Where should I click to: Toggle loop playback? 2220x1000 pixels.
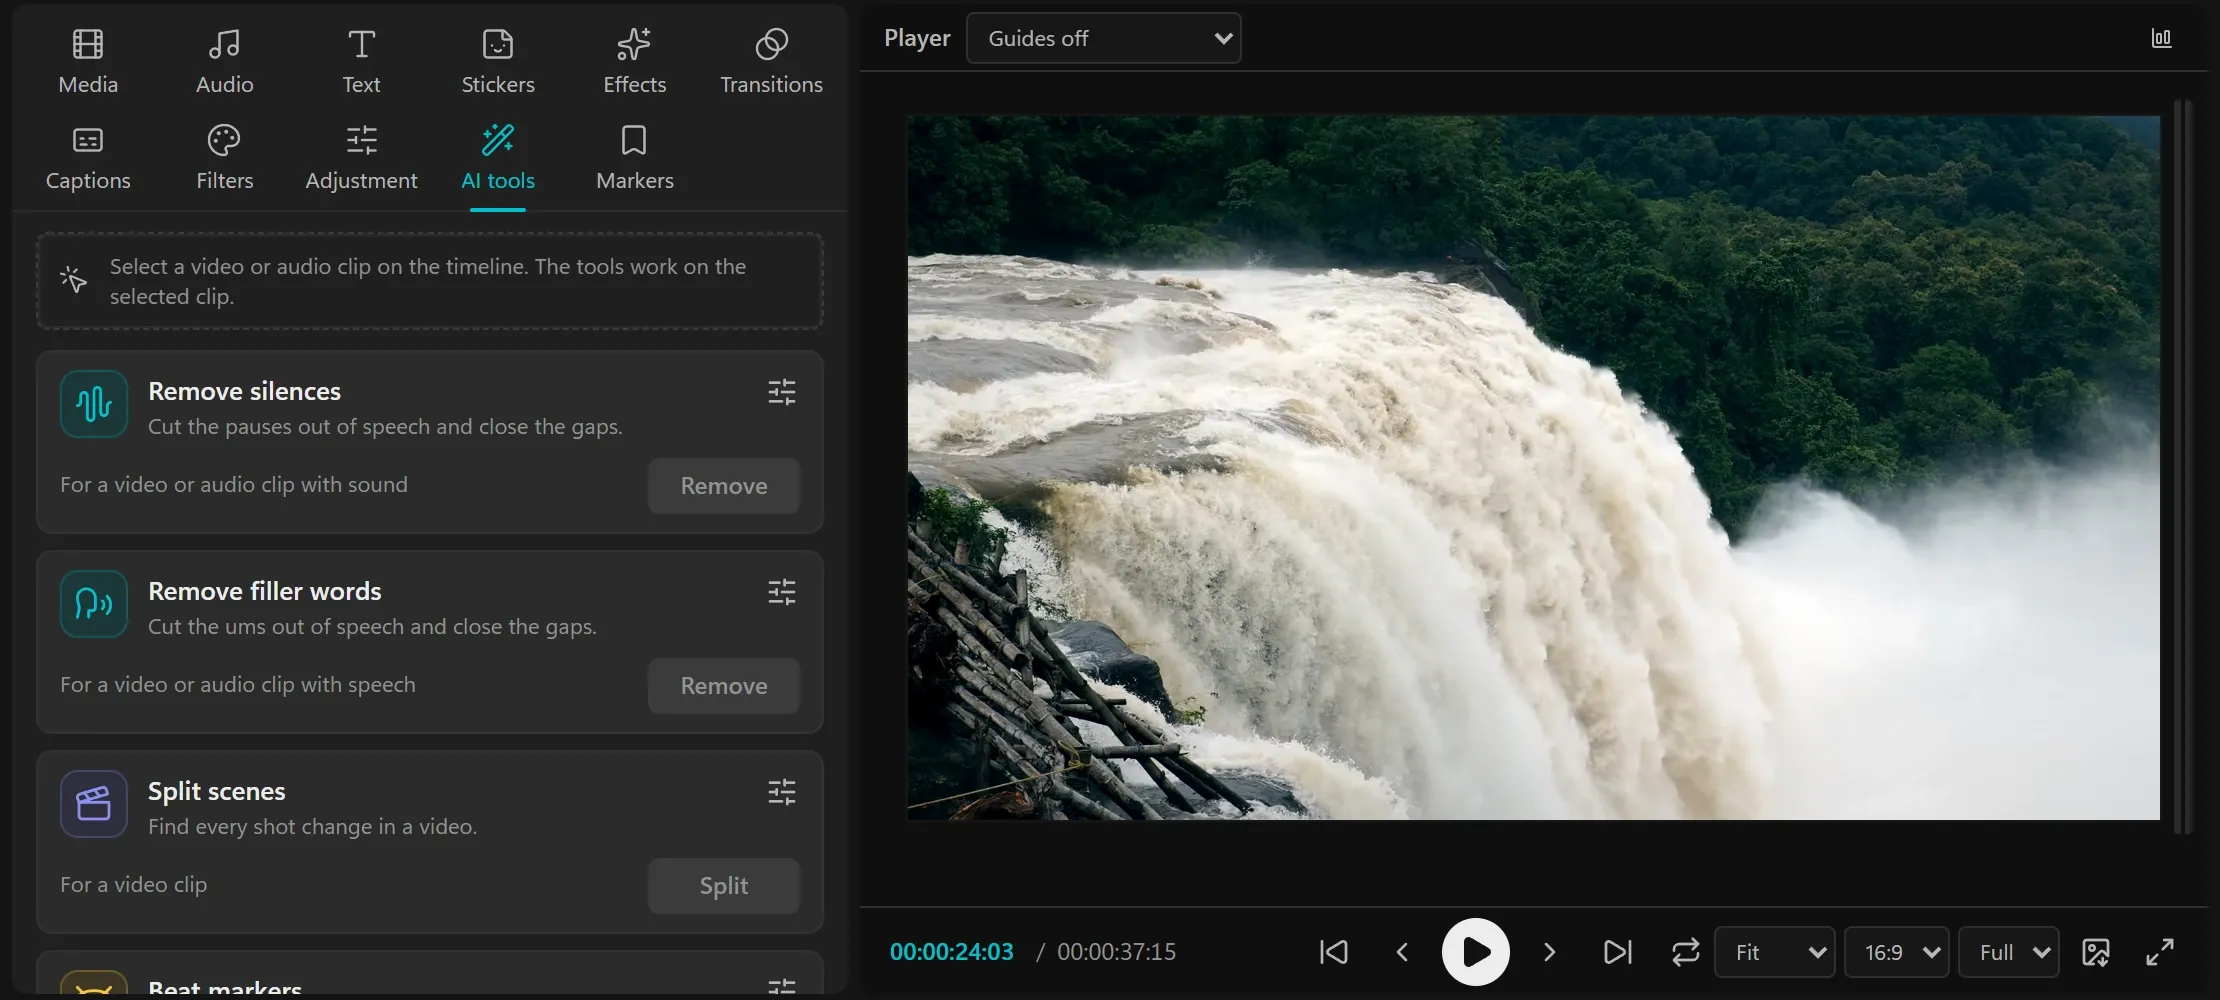coord(1685,952)
